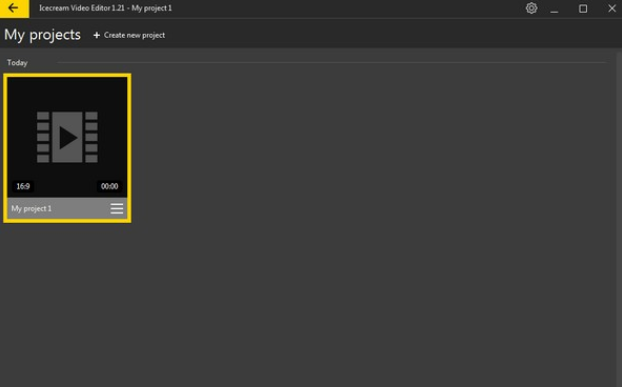Click the 00:00 duration badge

point(109,186)
